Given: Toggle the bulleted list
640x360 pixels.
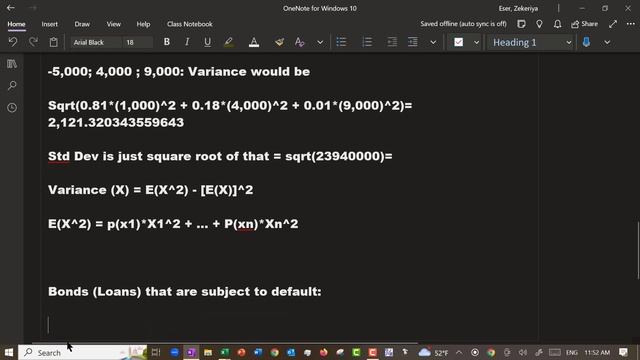Looking at the screenshot, I should [341, 42].
